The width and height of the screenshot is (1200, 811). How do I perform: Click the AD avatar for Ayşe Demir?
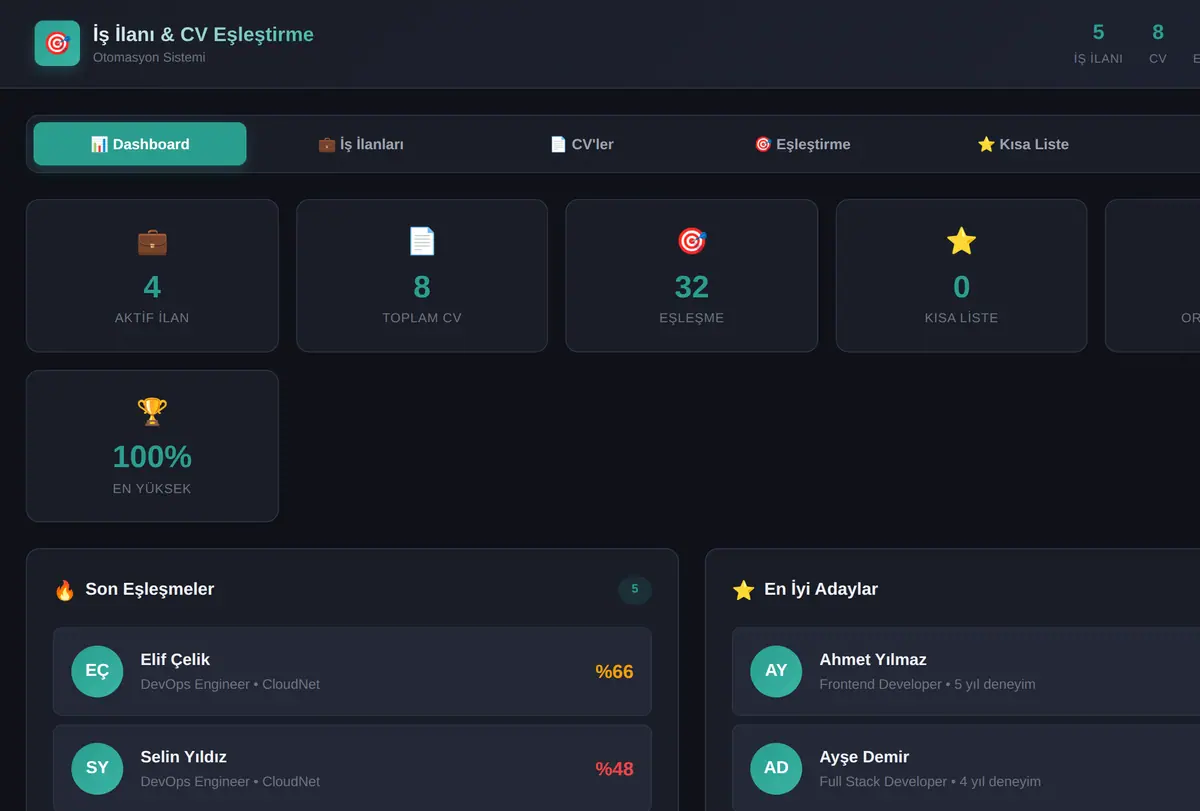(776, 768)
